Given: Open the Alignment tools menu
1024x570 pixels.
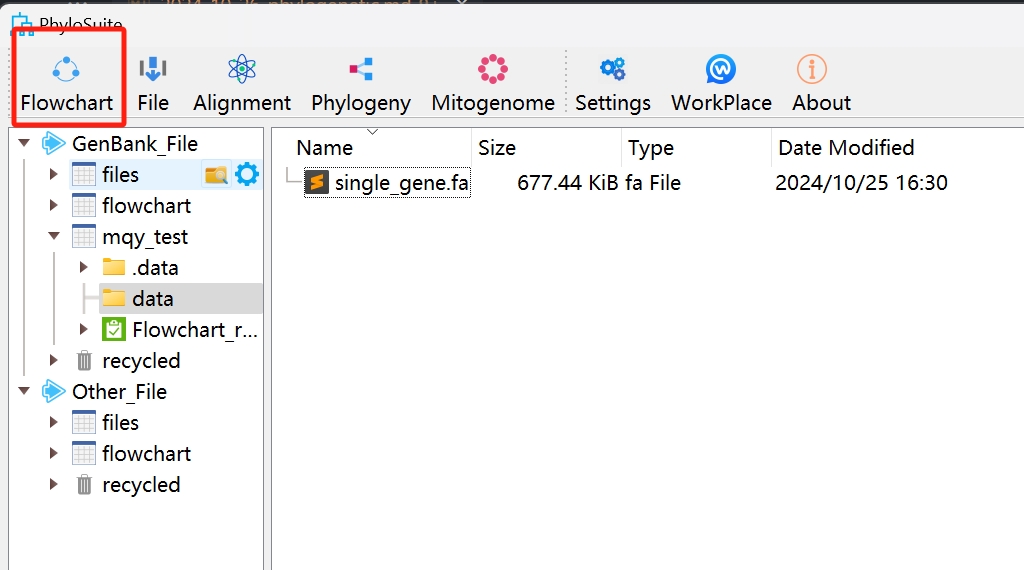Looking at the screenshot, I should pyautogui.click(x=242, y=84).
